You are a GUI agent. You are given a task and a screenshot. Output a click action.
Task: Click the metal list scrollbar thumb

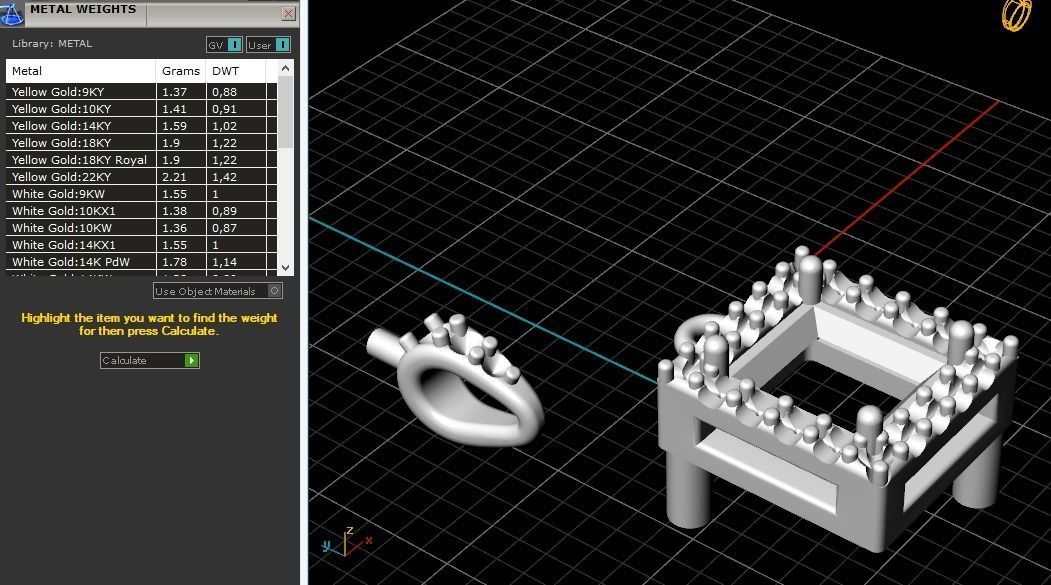tap(286, 112)
